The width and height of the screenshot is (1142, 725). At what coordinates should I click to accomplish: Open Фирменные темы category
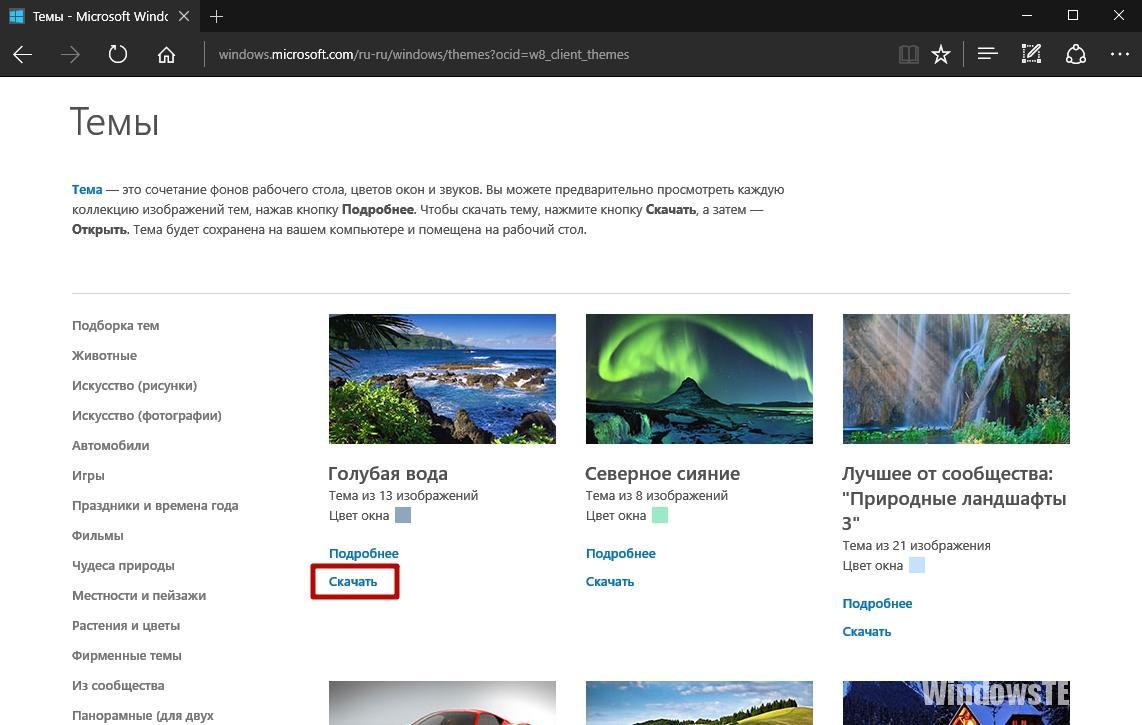(126, 656)
